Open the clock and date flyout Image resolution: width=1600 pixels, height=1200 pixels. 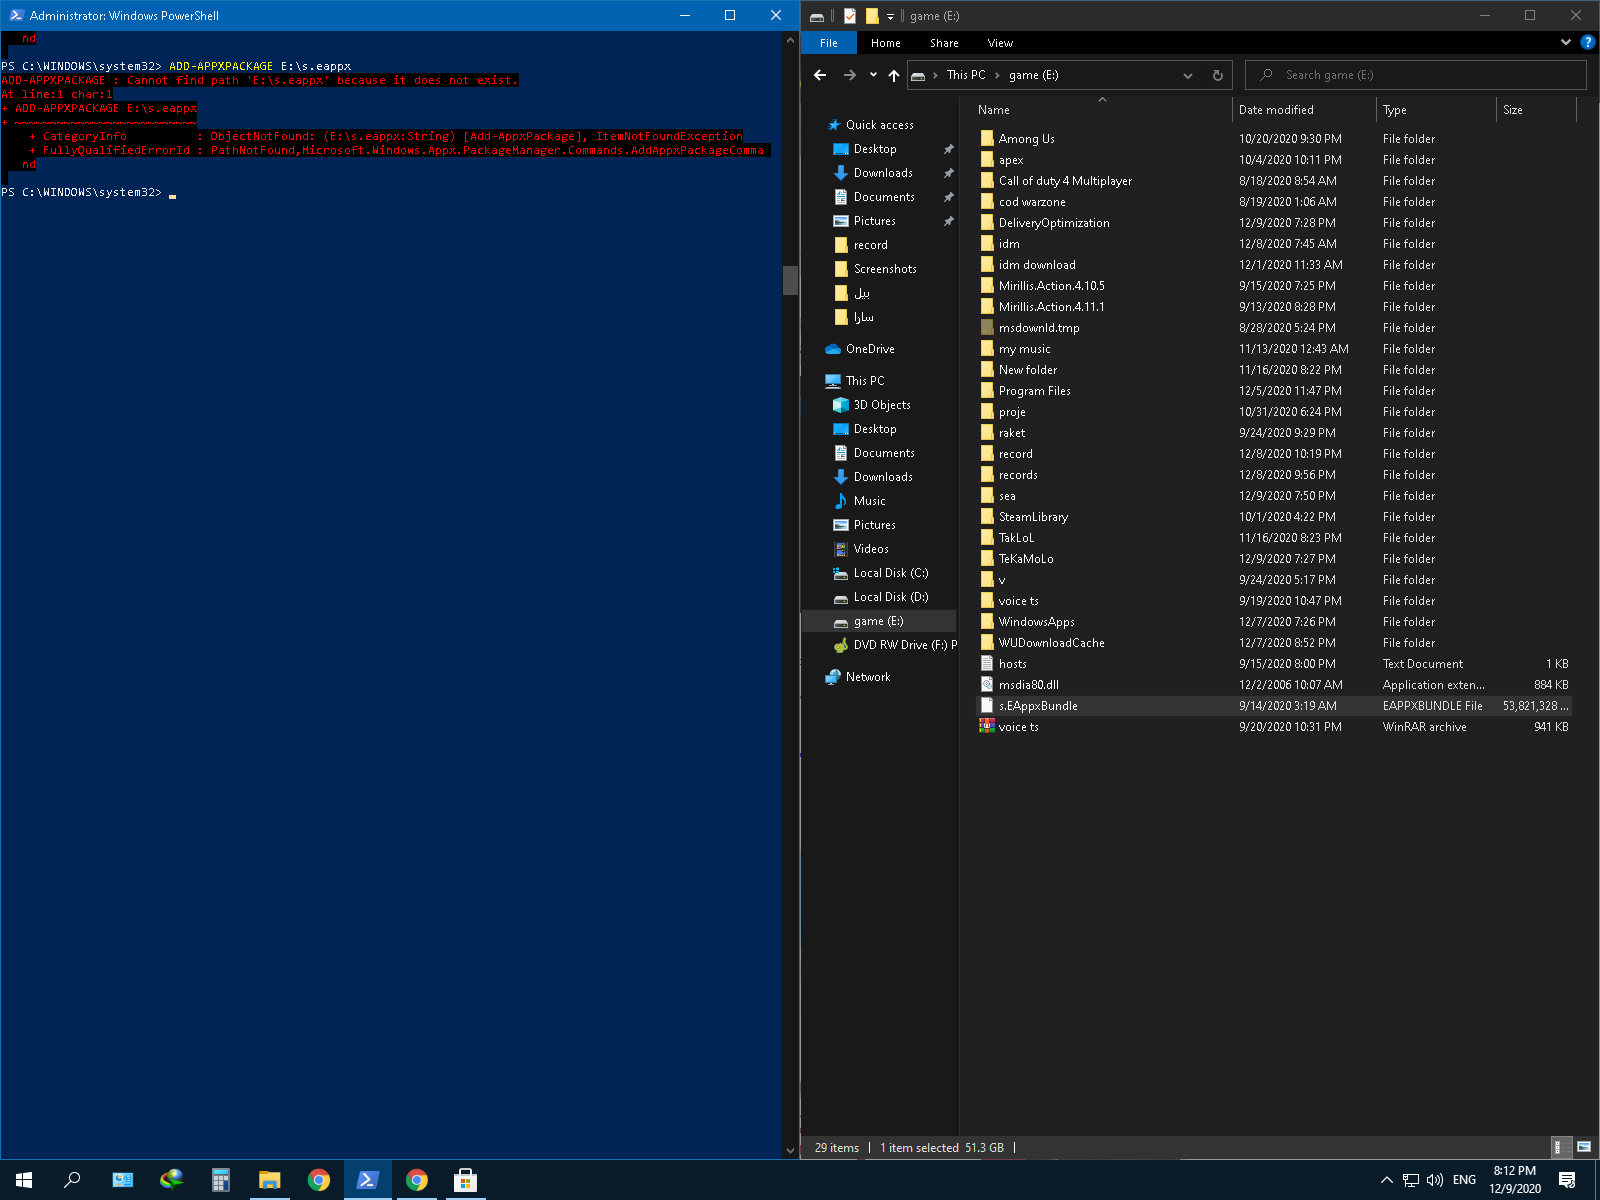click(1515, 1180)
